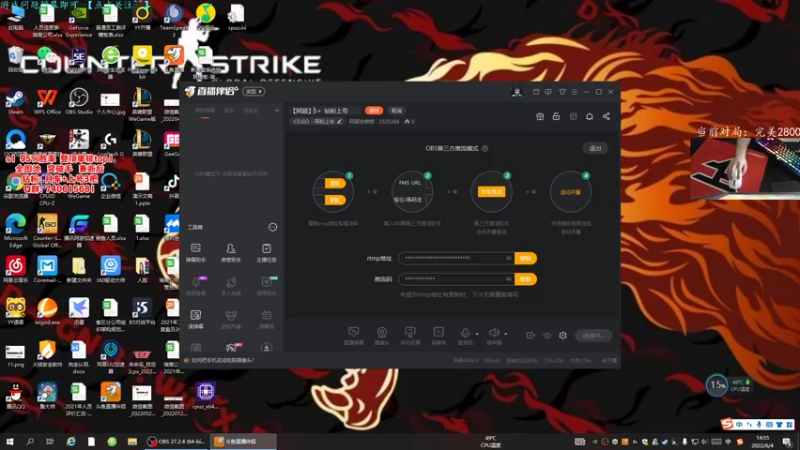Open Steam desktop shortcut

click(x=15, y=102)
